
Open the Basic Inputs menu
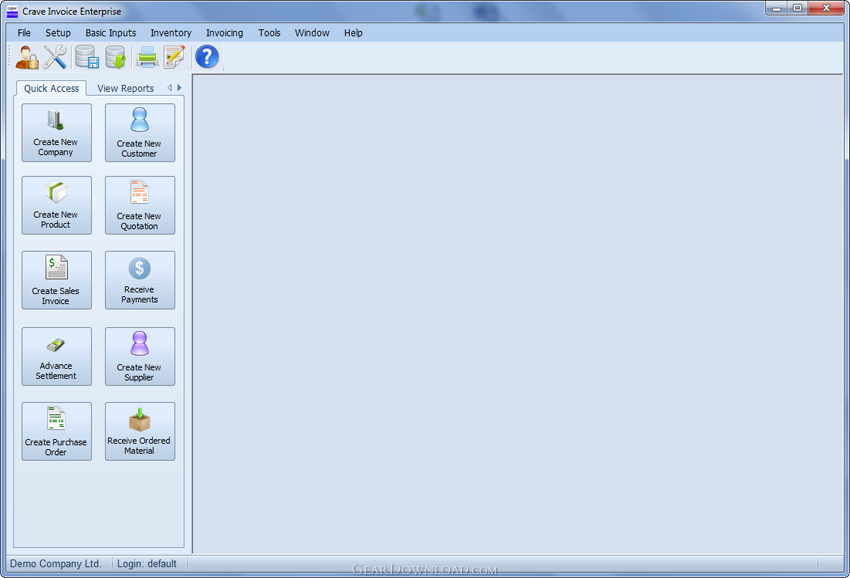[x=111, y=33]
